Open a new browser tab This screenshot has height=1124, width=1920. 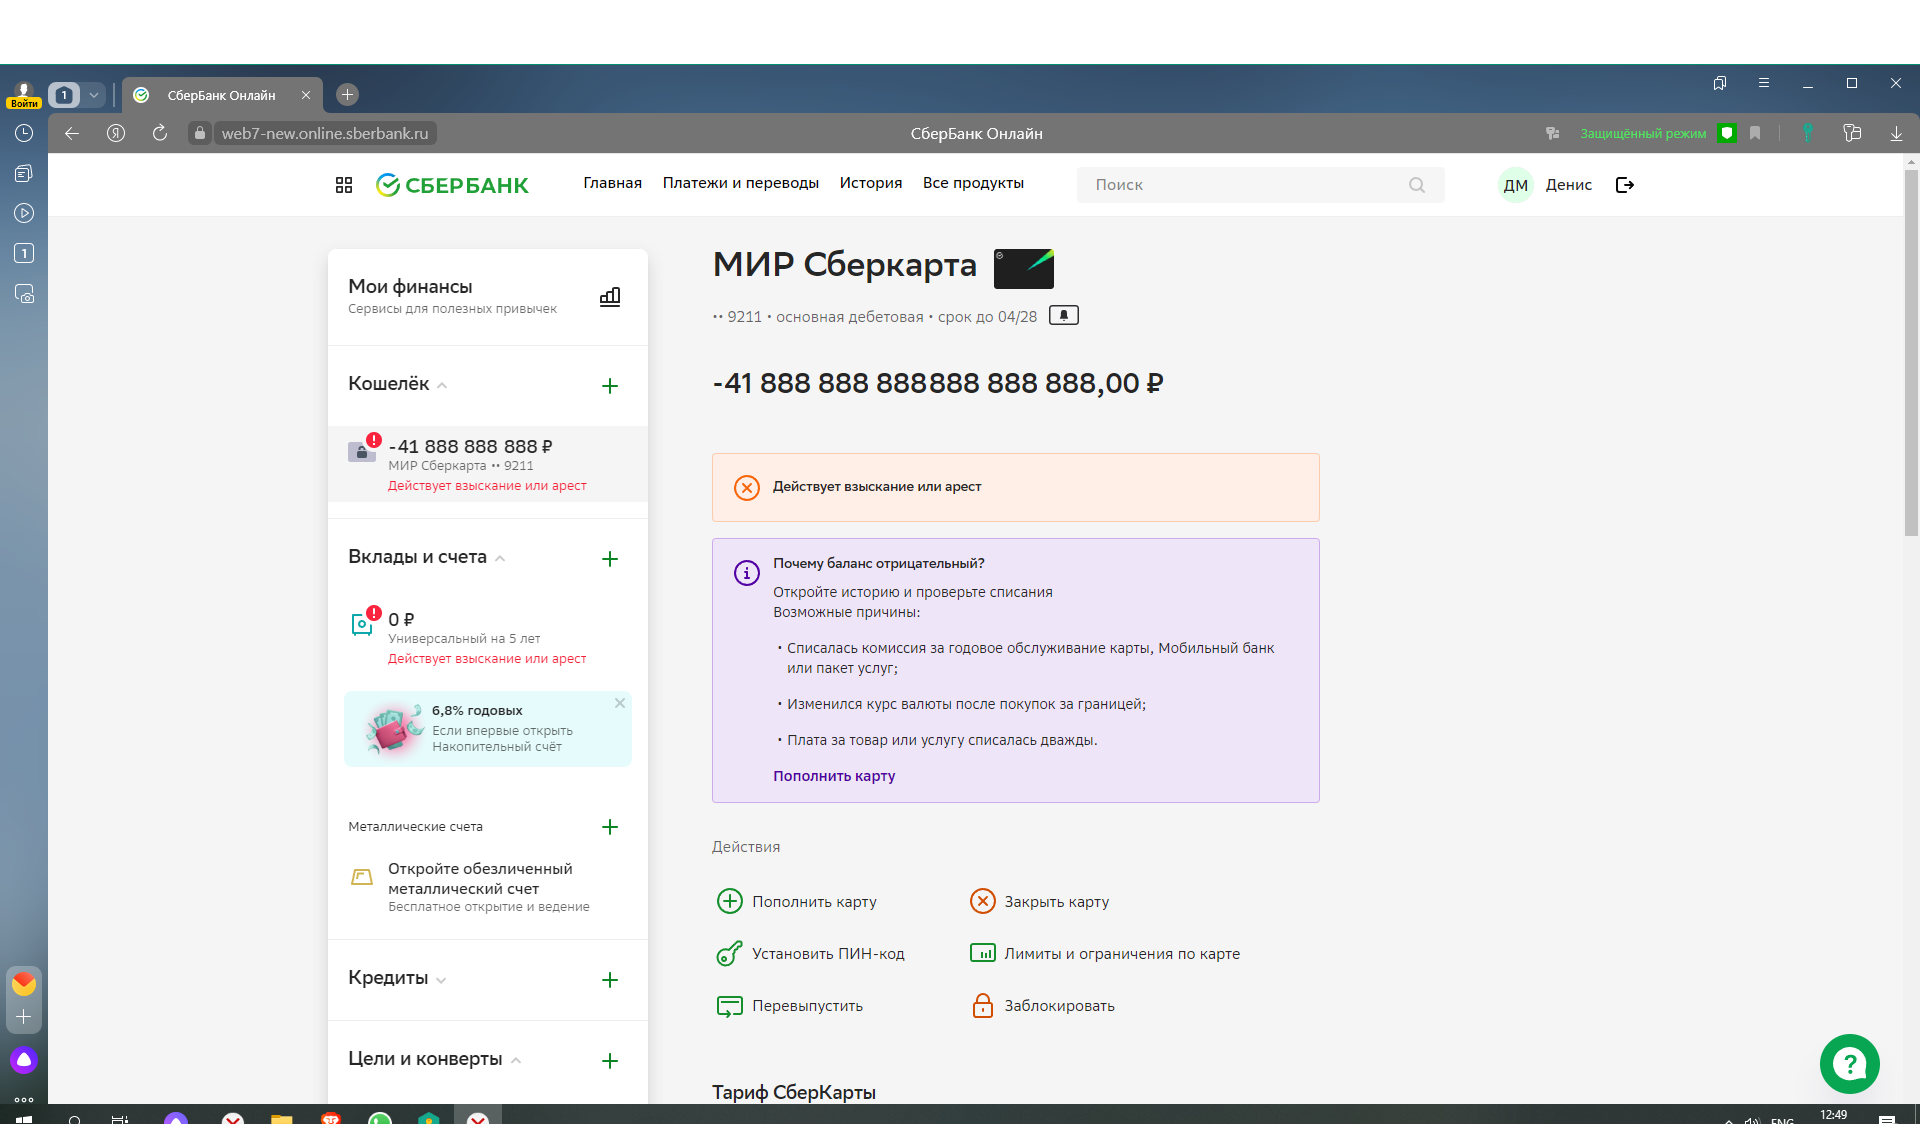[347, 95]
